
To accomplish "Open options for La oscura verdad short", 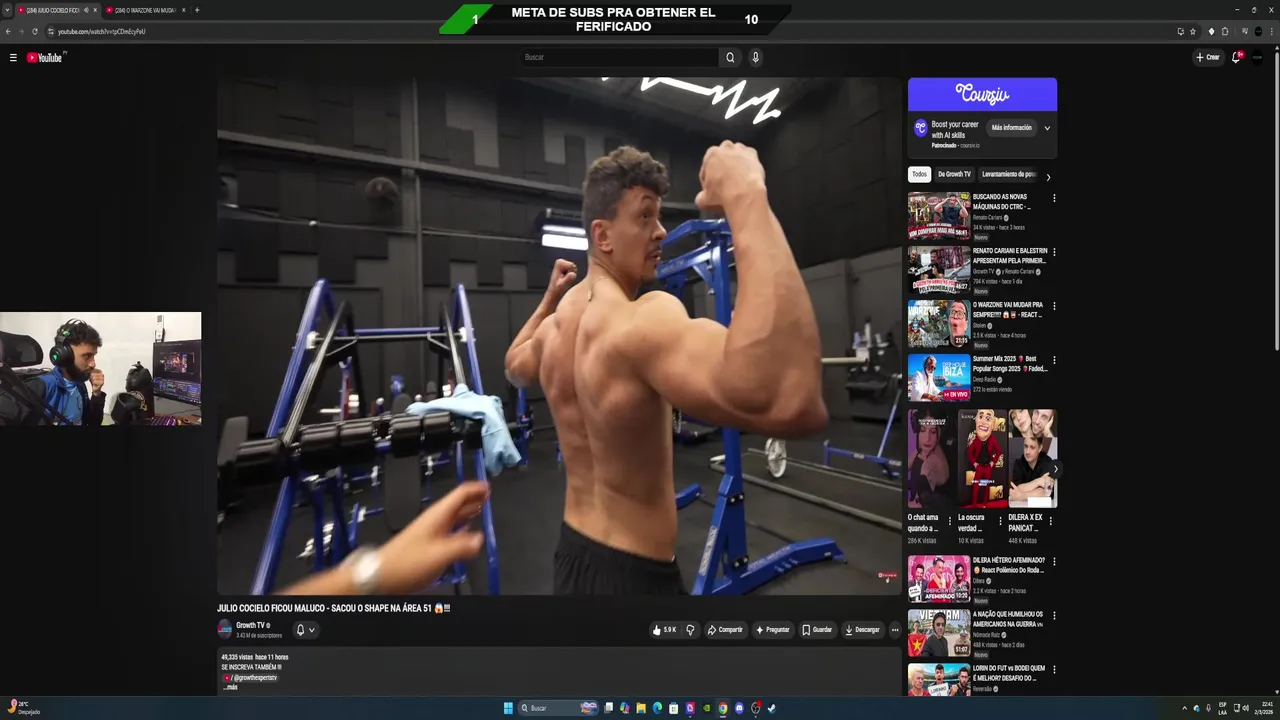I will 1000,521.
